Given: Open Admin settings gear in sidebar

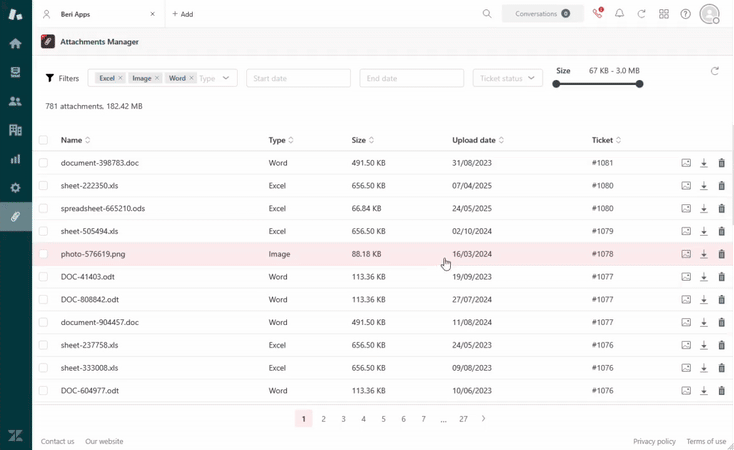Looking at the screenshot, I should (x=15, y=188).
